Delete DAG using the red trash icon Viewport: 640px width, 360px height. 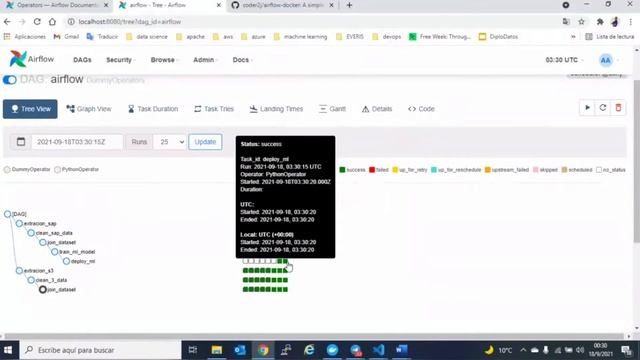point(618,108)
